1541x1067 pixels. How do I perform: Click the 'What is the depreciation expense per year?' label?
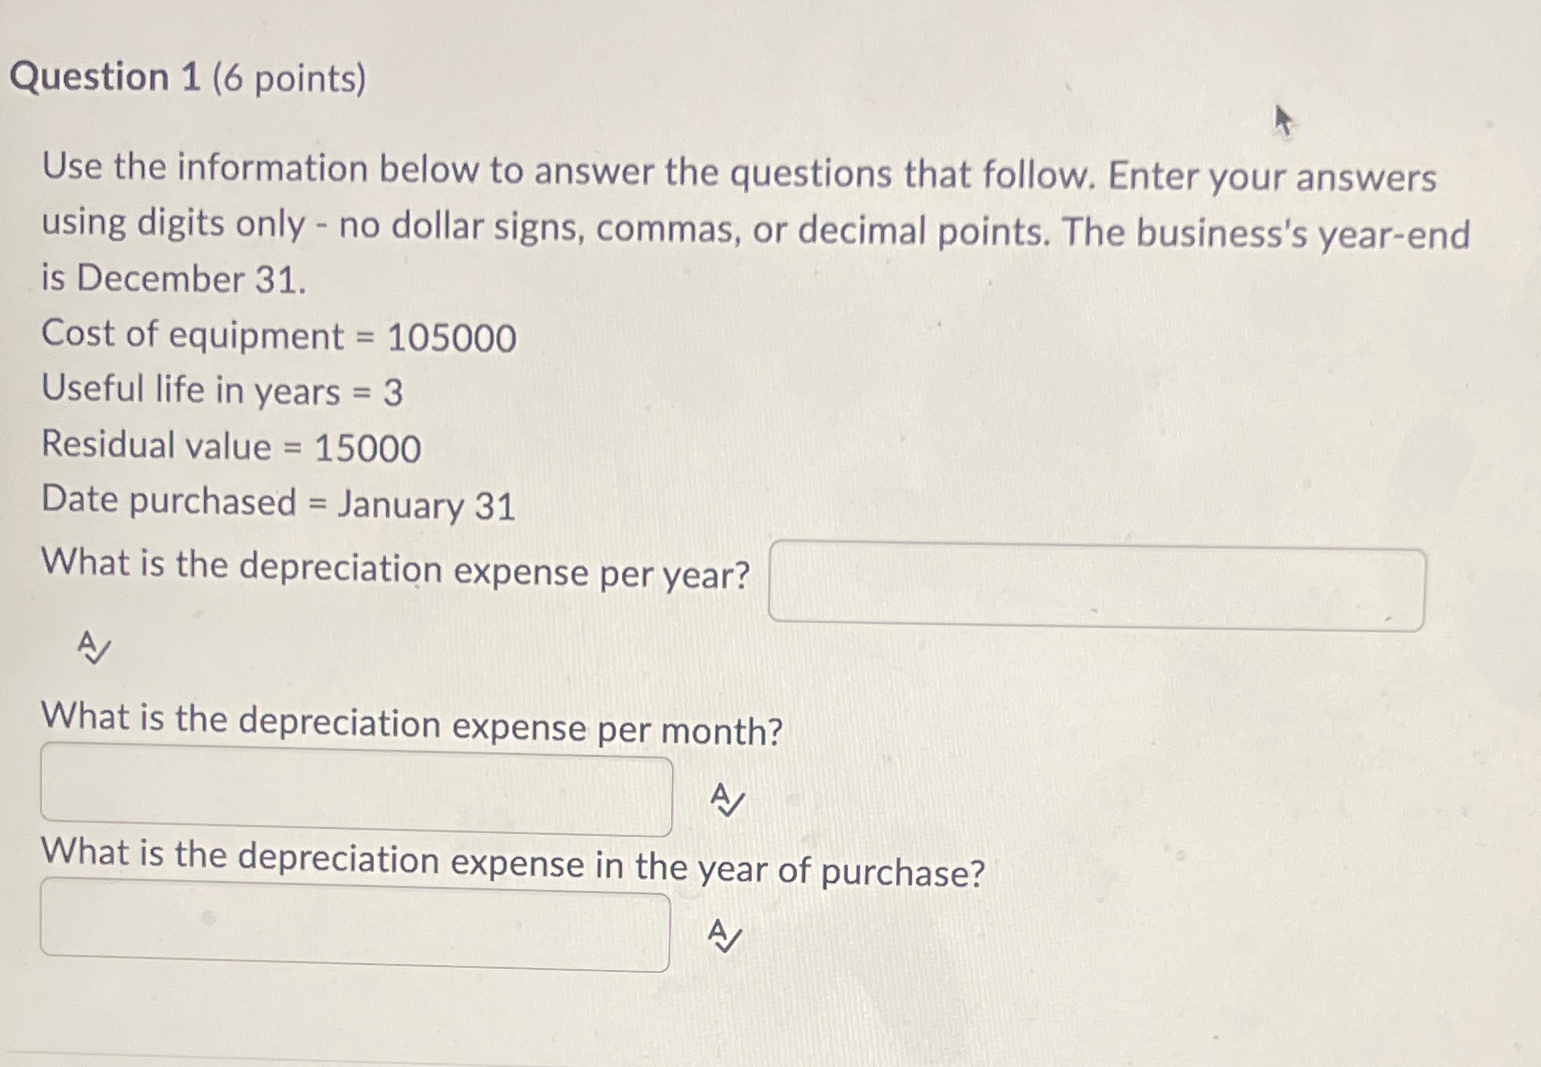pos(395,570)
